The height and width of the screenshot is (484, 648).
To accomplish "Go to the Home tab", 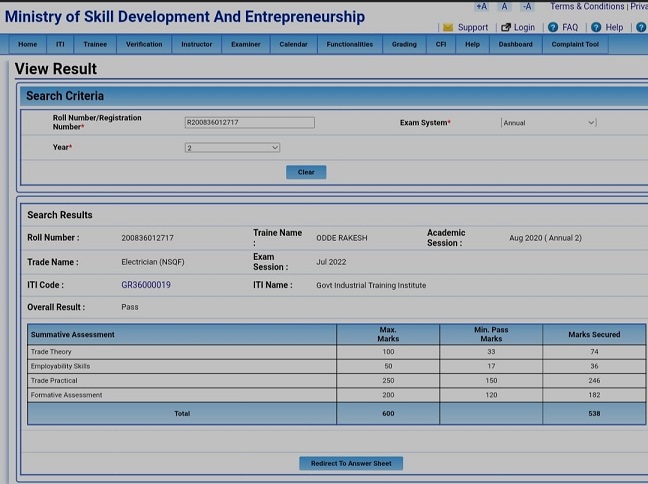I will [27, 44].
